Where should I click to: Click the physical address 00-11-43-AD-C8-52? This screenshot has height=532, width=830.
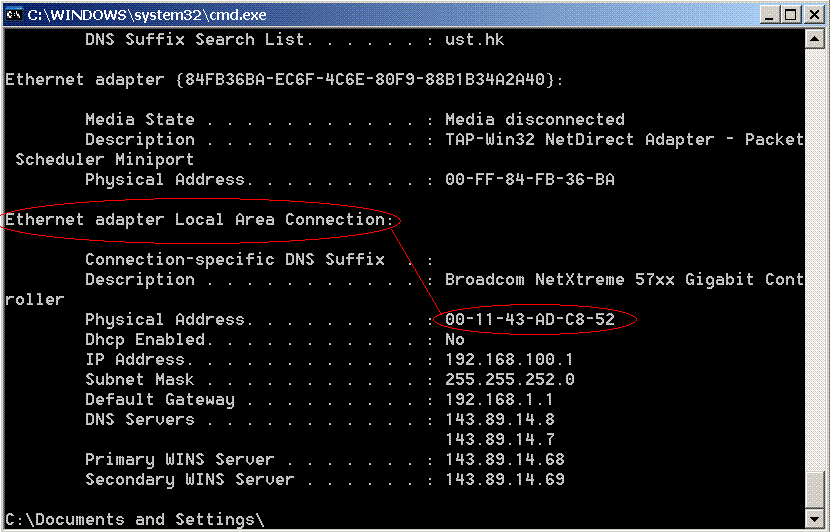pos(530,319)
